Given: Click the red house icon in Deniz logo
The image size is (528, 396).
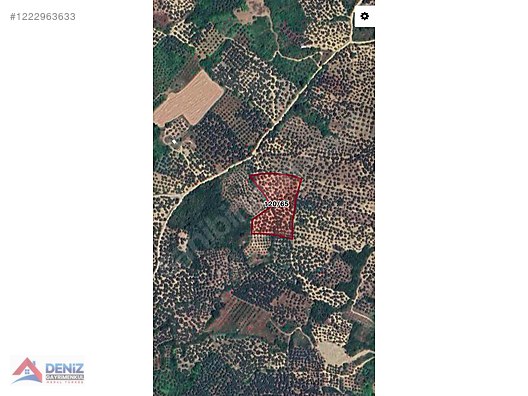Looking at the screenshot, I should point(27,368).
